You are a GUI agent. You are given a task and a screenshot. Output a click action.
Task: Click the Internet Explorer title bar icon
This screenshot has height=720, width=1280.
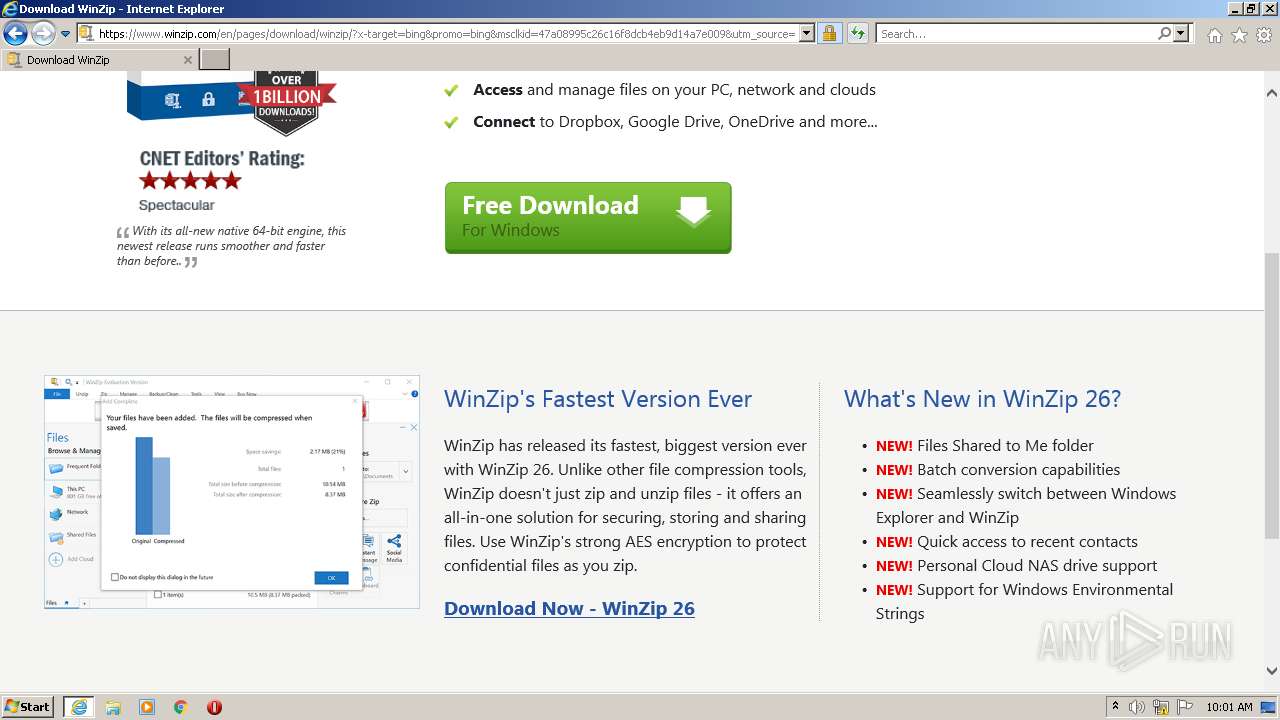coord(10,9)
